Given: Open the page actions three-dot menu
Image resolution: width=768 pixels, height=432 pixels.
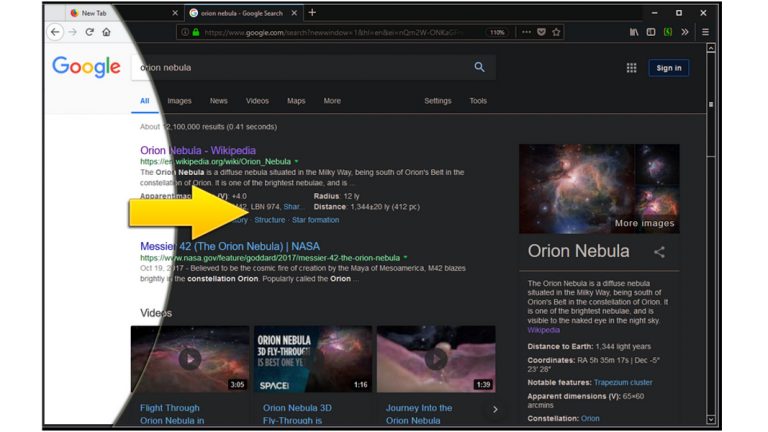Looking at the screenshot, I should (x=526, y=32).
